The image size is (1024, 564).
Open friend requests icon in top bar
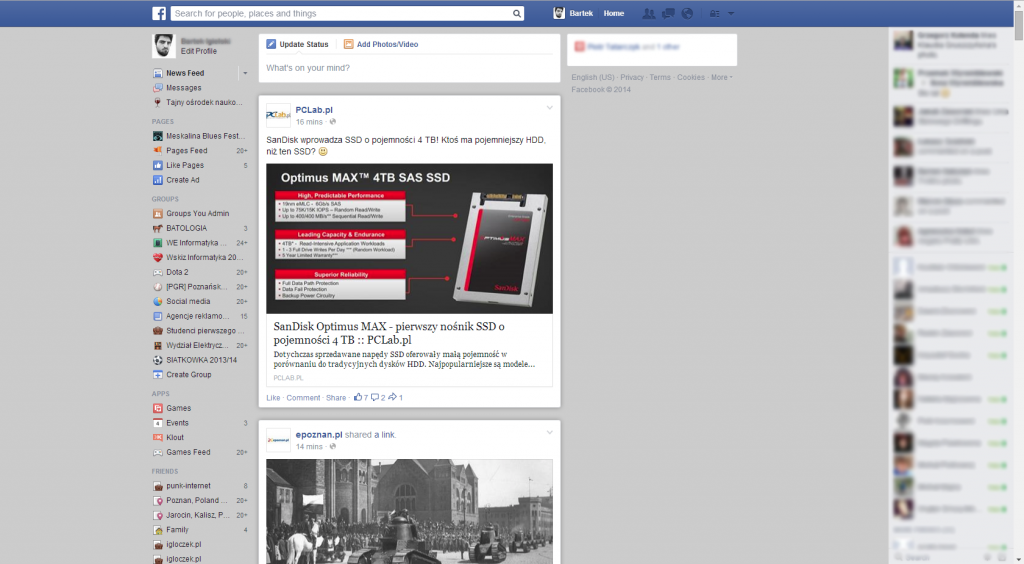click(648, 13)
